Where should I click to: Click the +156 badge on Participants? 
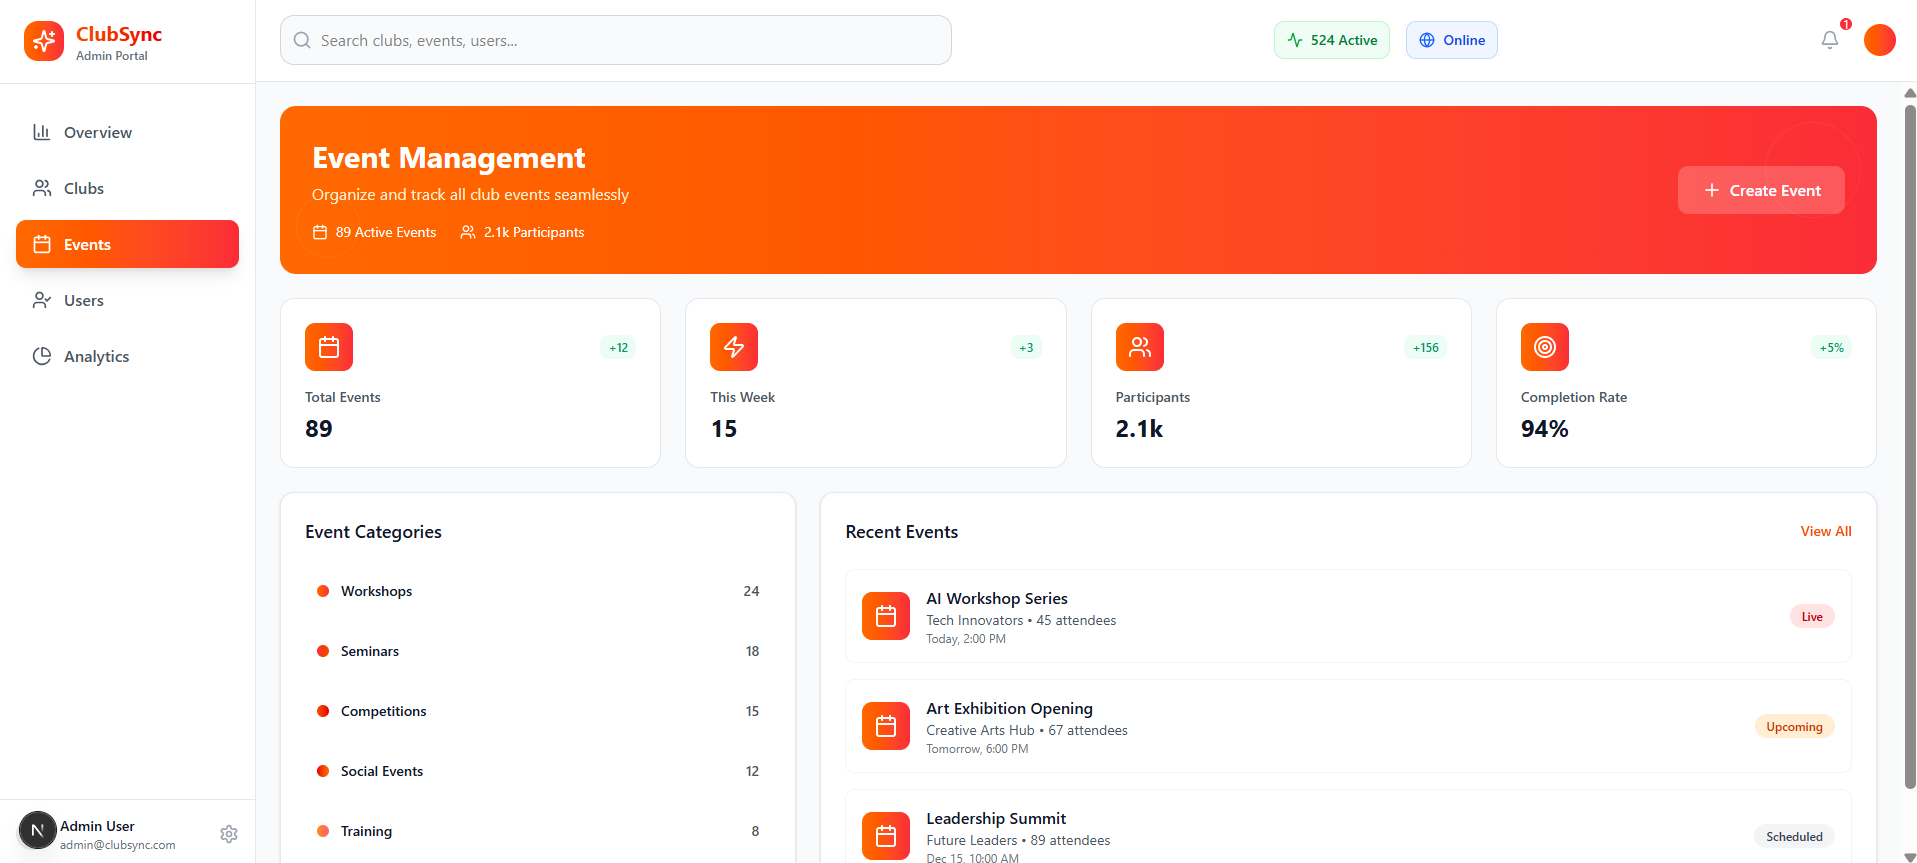(x=1425, y=347)
